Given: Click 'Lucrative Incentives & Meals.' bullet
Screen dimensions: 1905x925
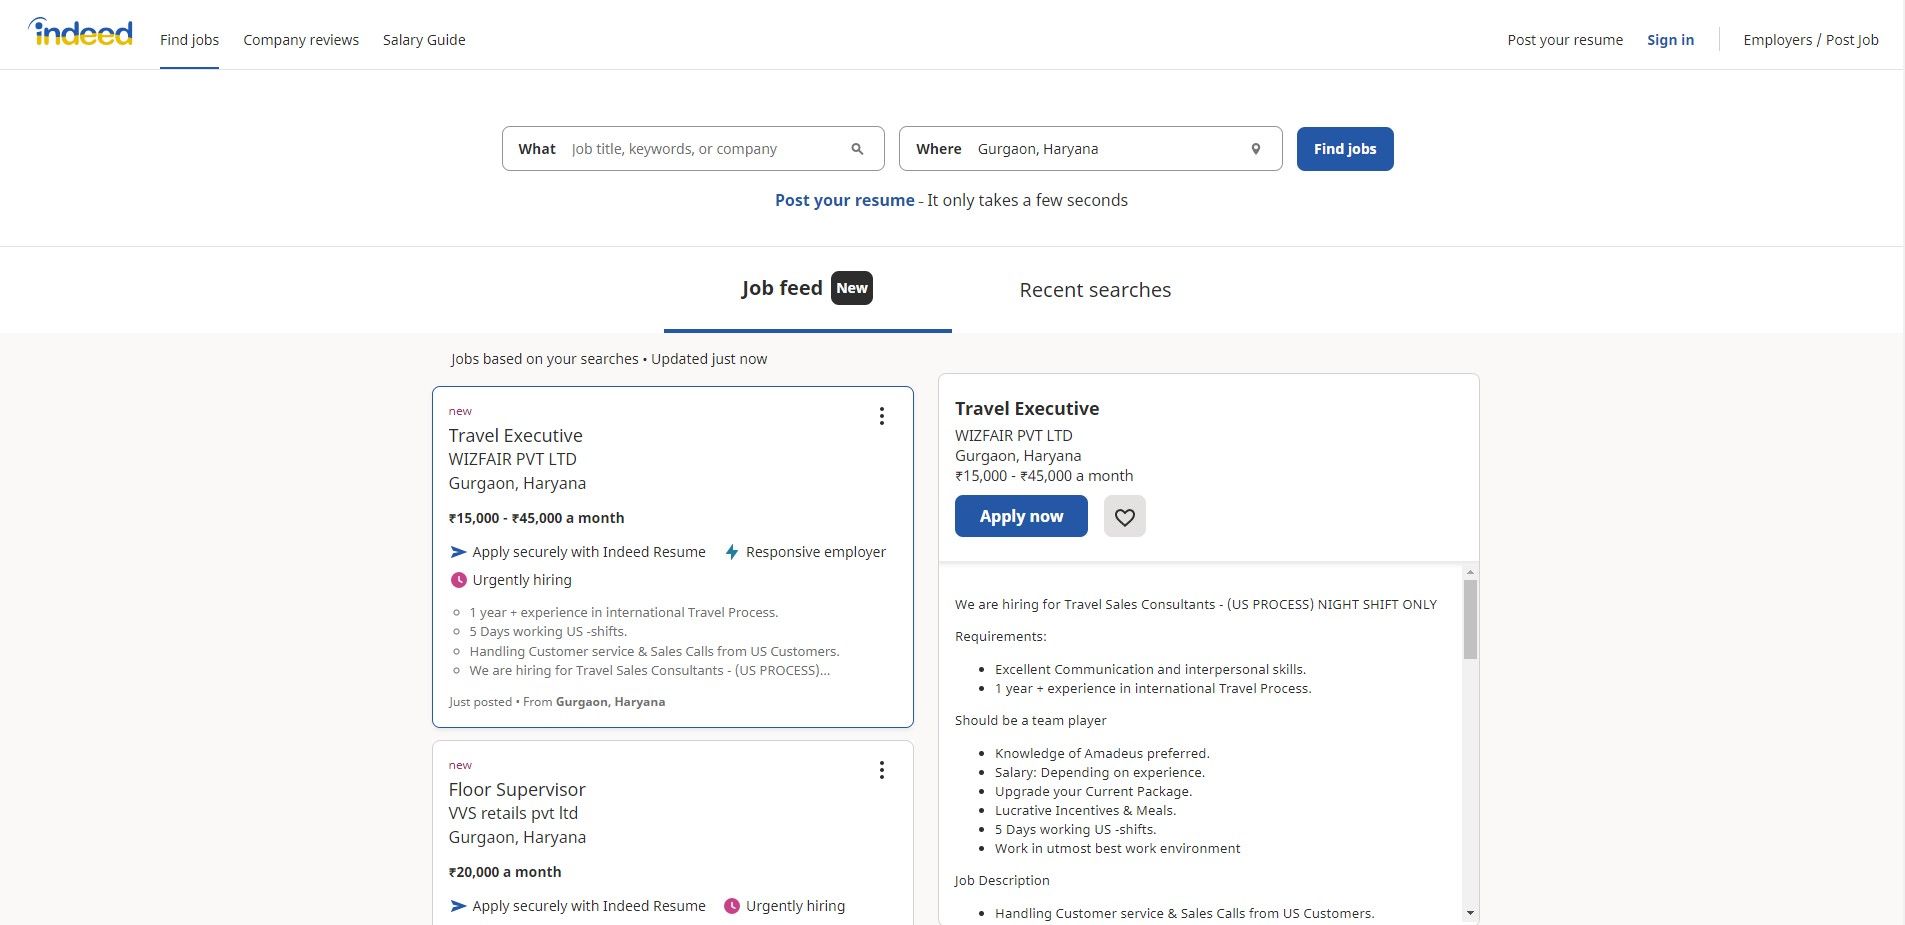Looking at the screenshot, I should (1085, 811).
